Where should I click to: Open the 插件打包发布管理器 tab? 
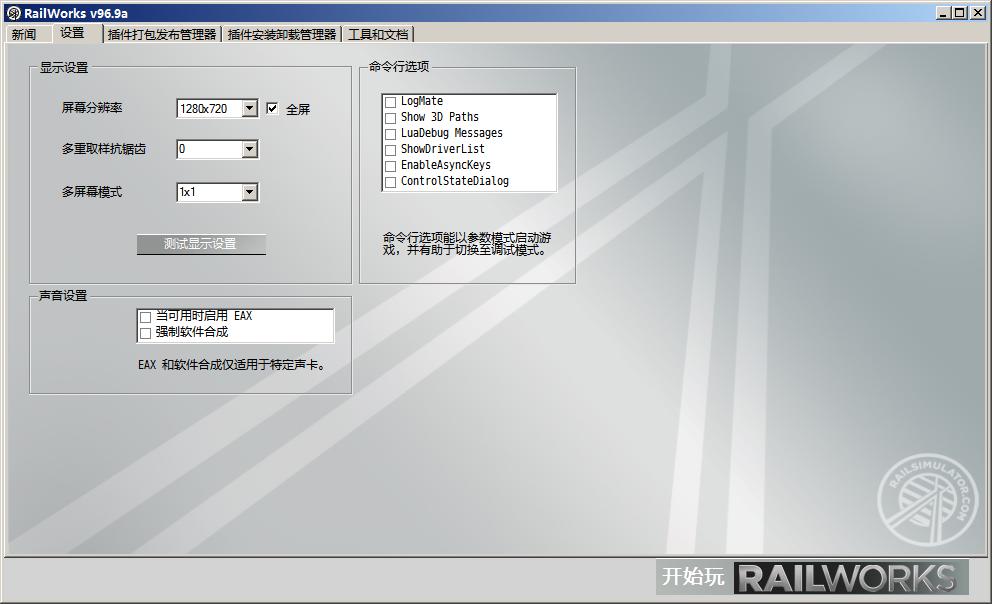[162, 34]
